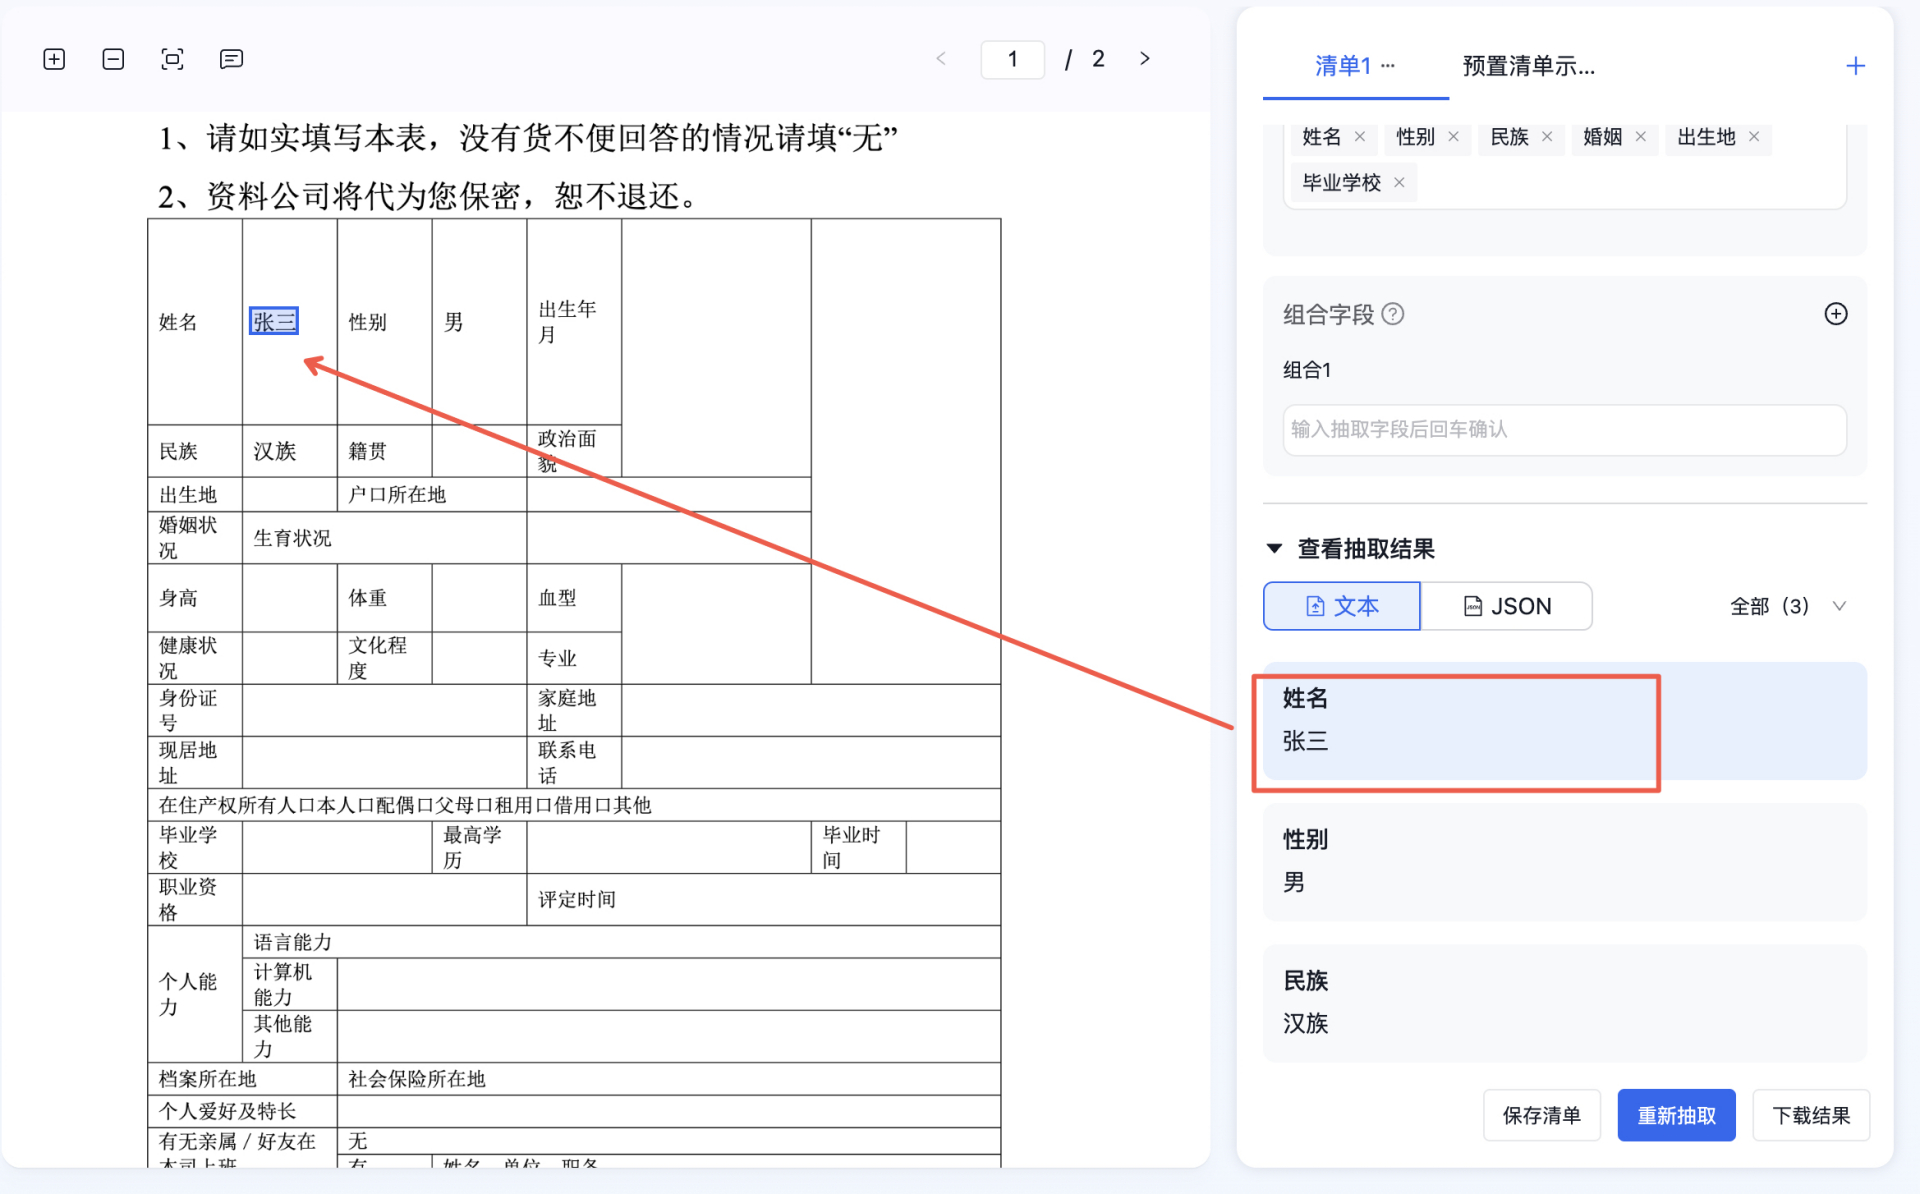1920x1194 pixels.
Task: Select the 性别 男 result card
Action: pyautogui.click(x=1564, y=862)
